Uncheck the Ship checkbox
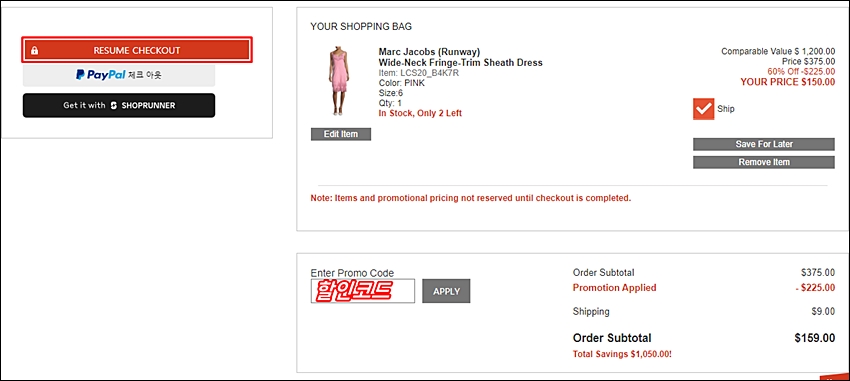Screen dimensions: 850x381 point(704,109)
